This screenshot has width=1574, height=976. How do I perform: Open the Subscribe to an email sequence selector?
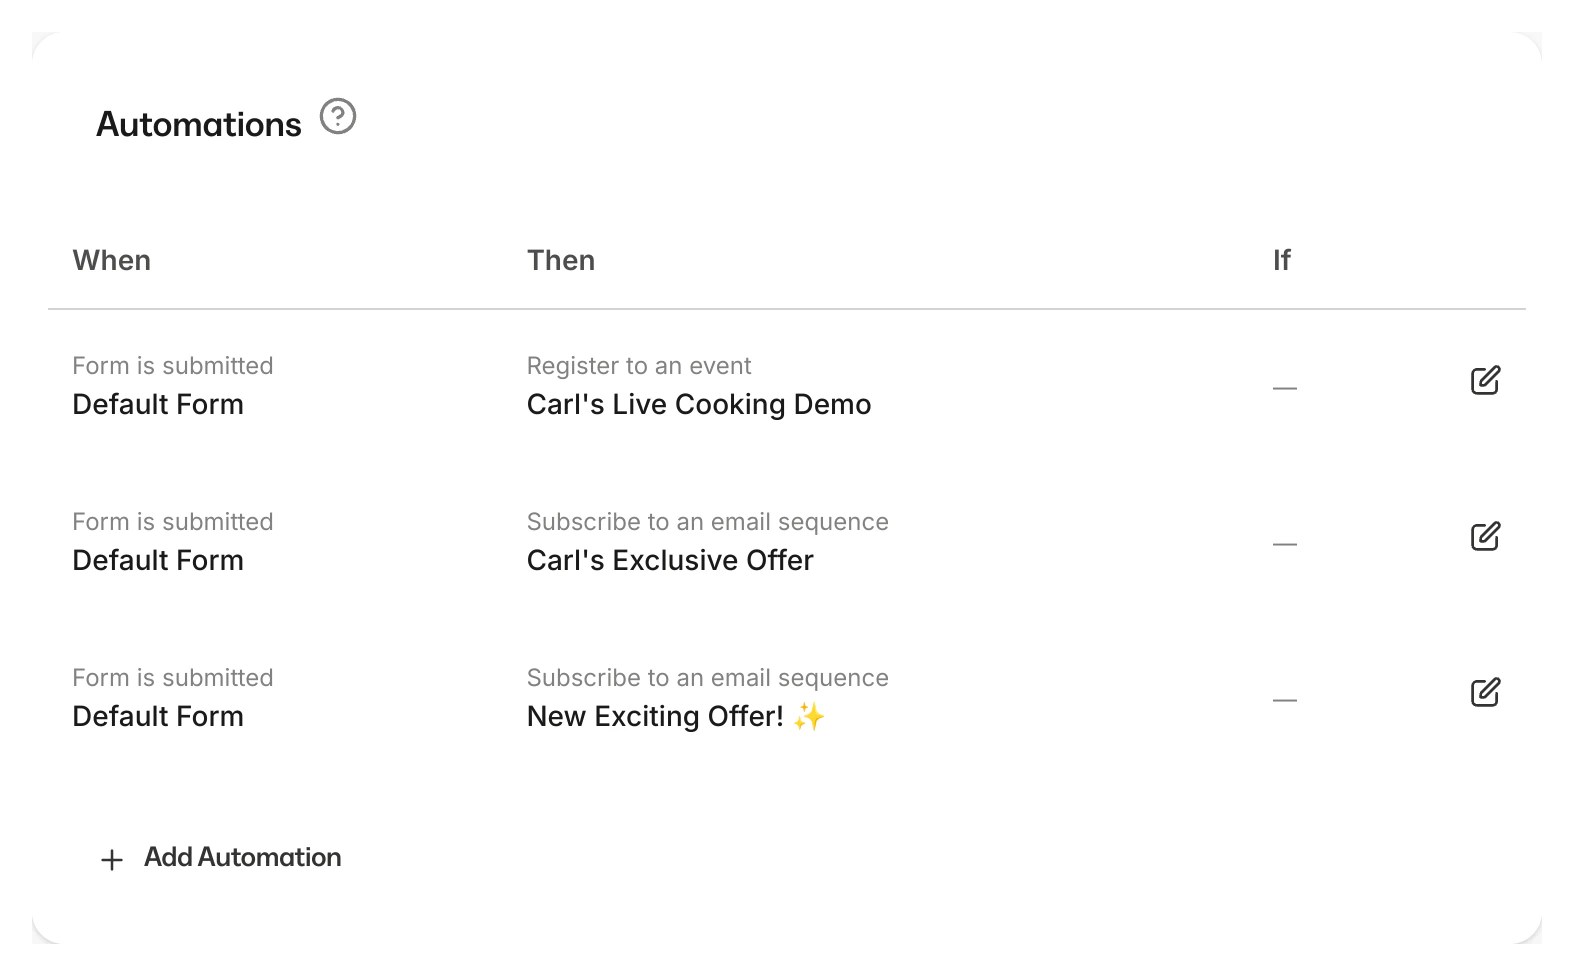(x=708, y=522)
